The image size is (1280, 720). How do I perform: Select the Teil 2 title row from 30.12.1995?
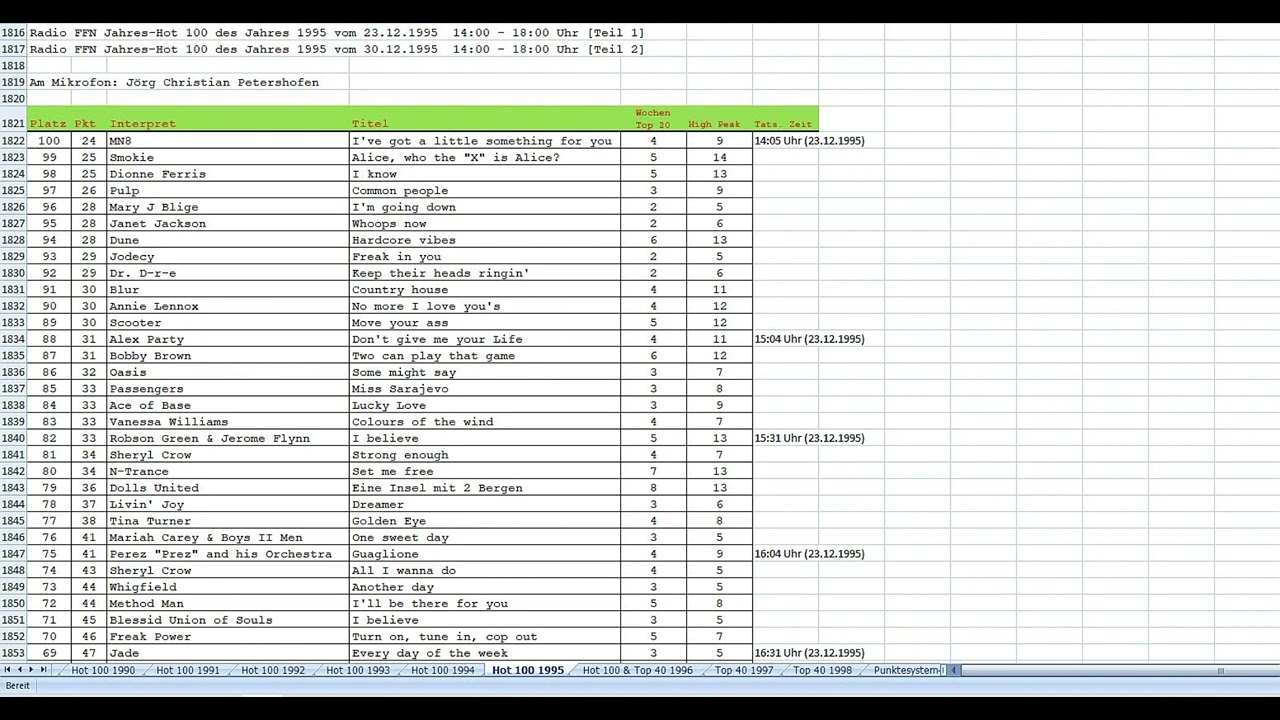pyautogui.click(x=337, y=49)
